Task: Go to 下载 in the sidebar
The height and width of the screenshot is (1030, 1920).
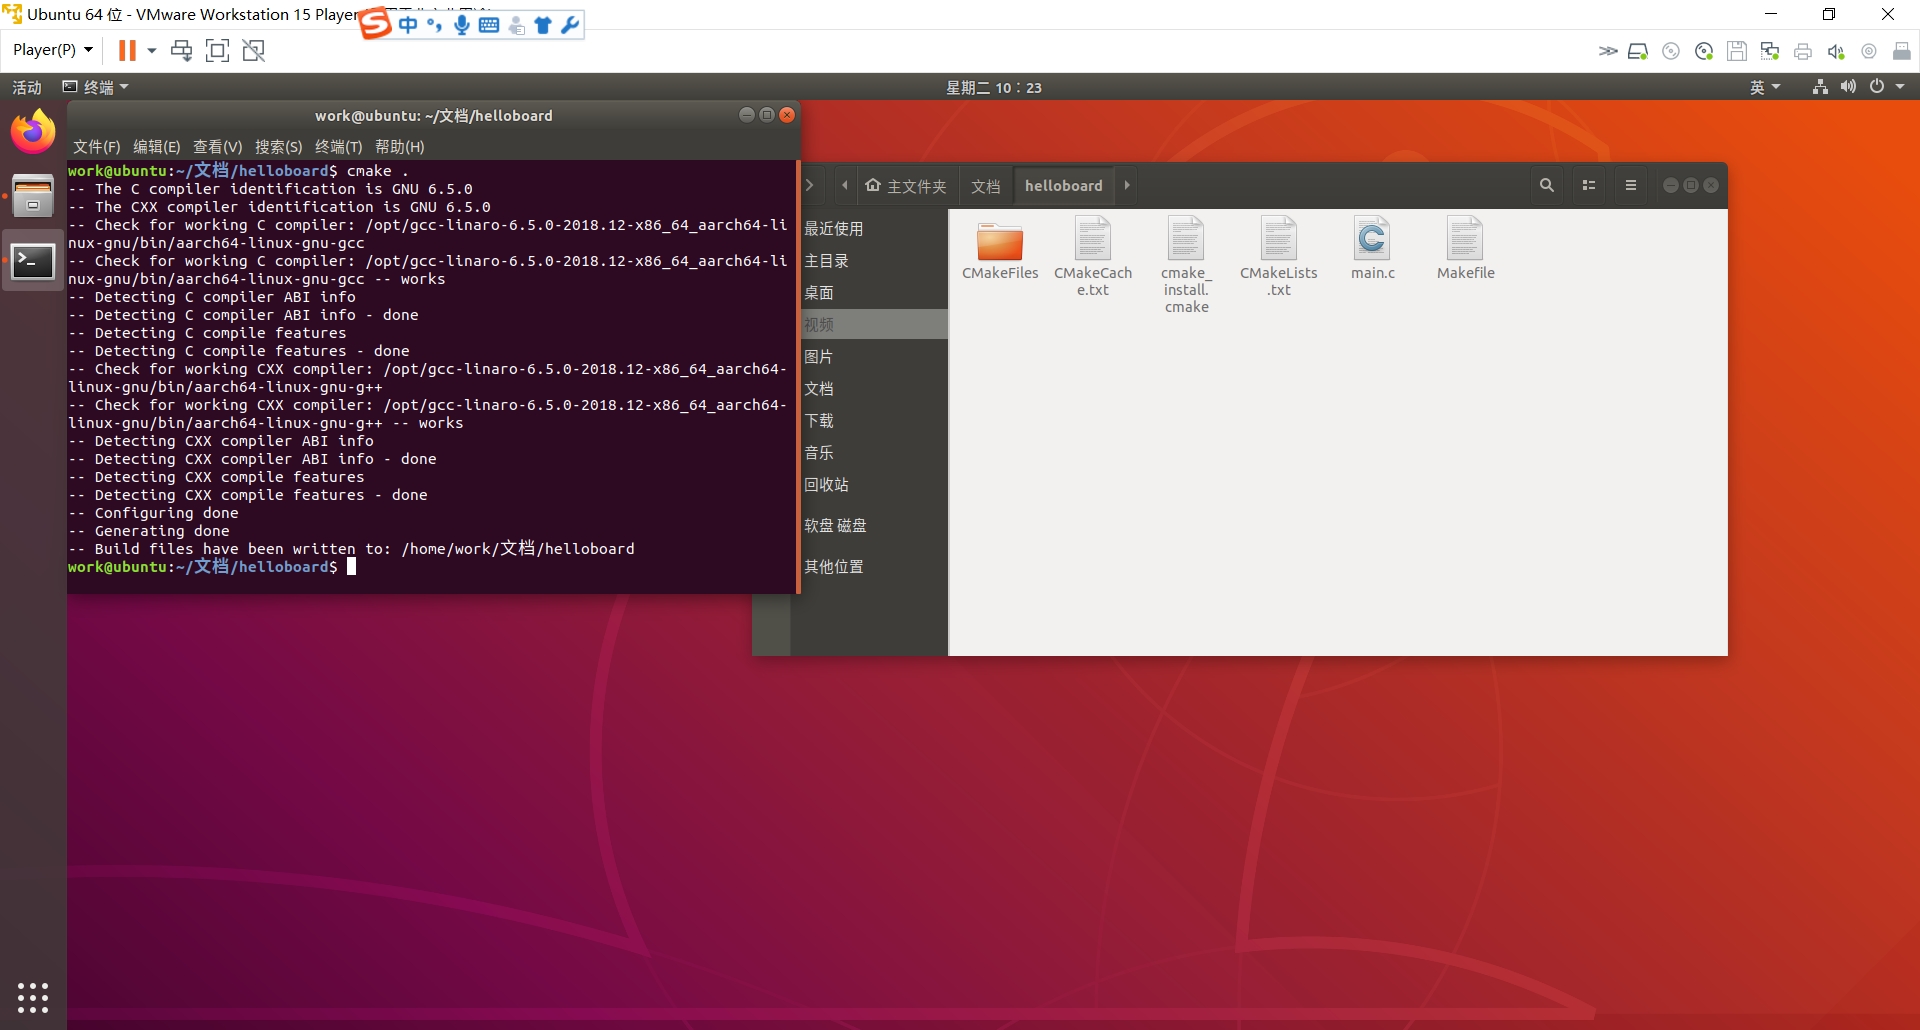Action: (819, 421)
